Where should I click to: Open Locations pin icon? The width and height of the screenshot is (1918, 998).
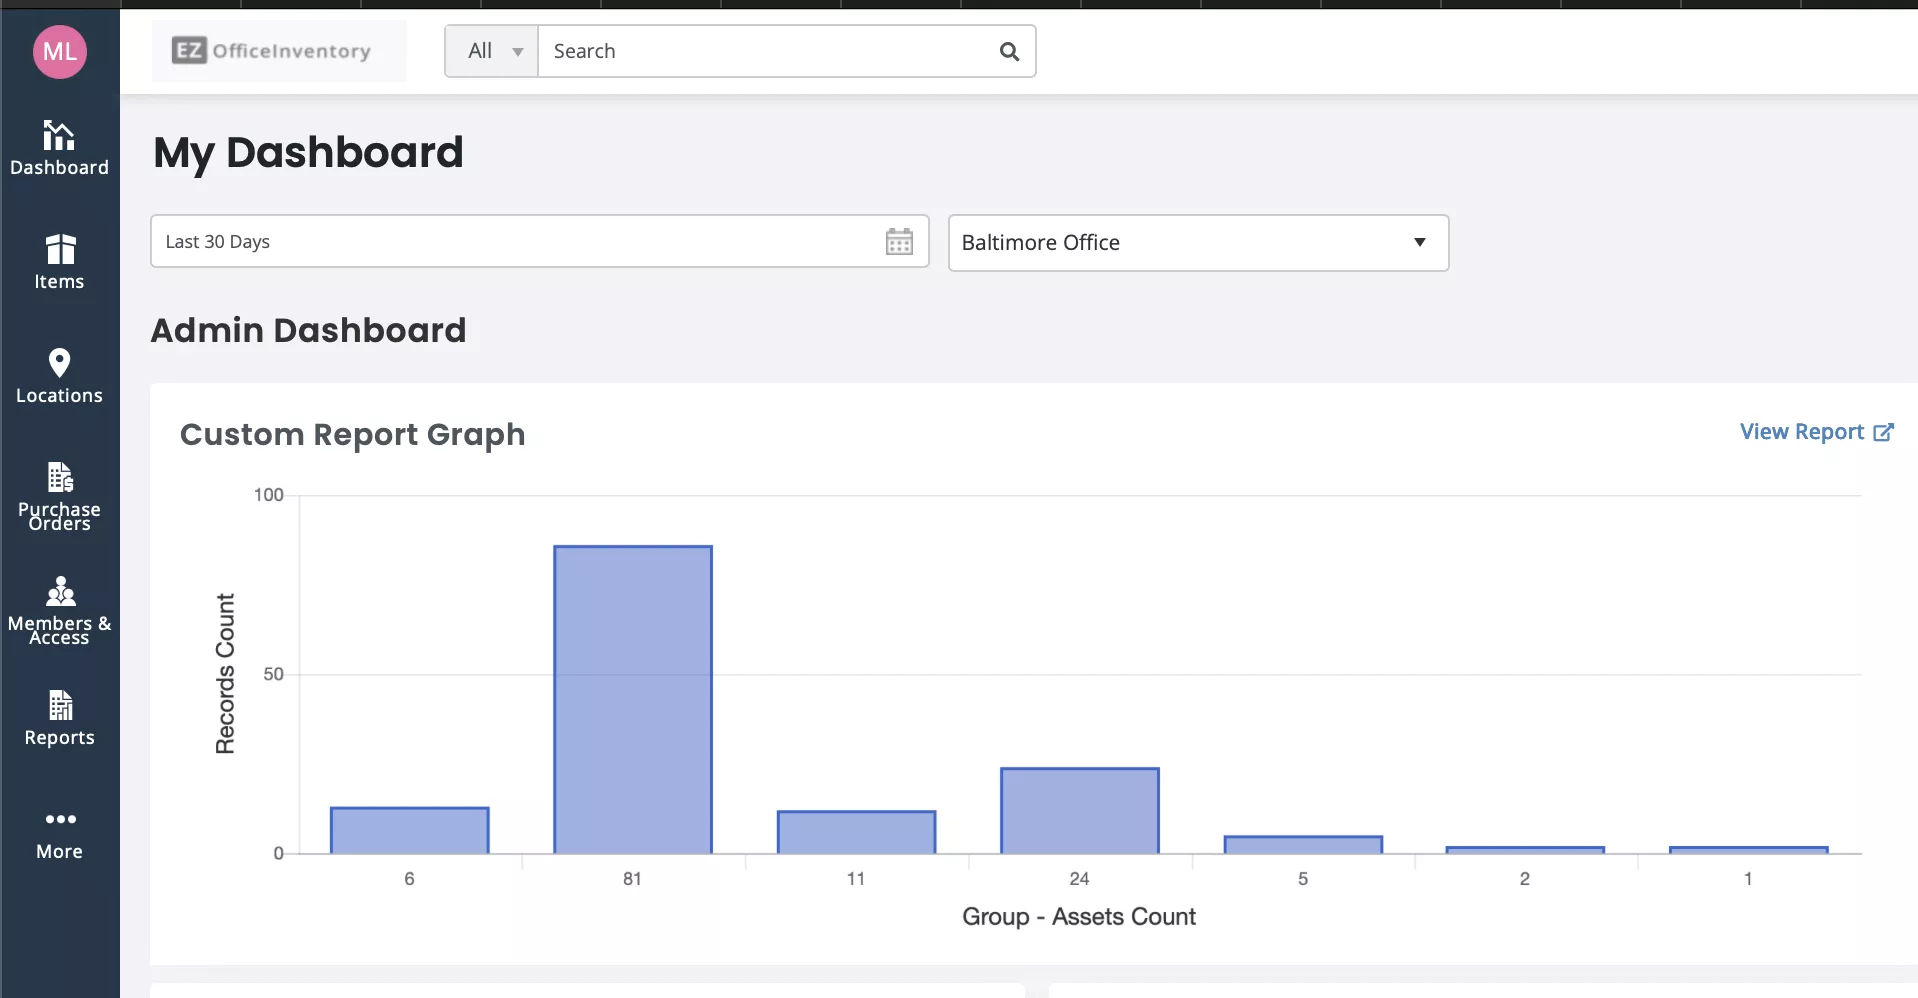pyautogui.click(x=59, y=364)
